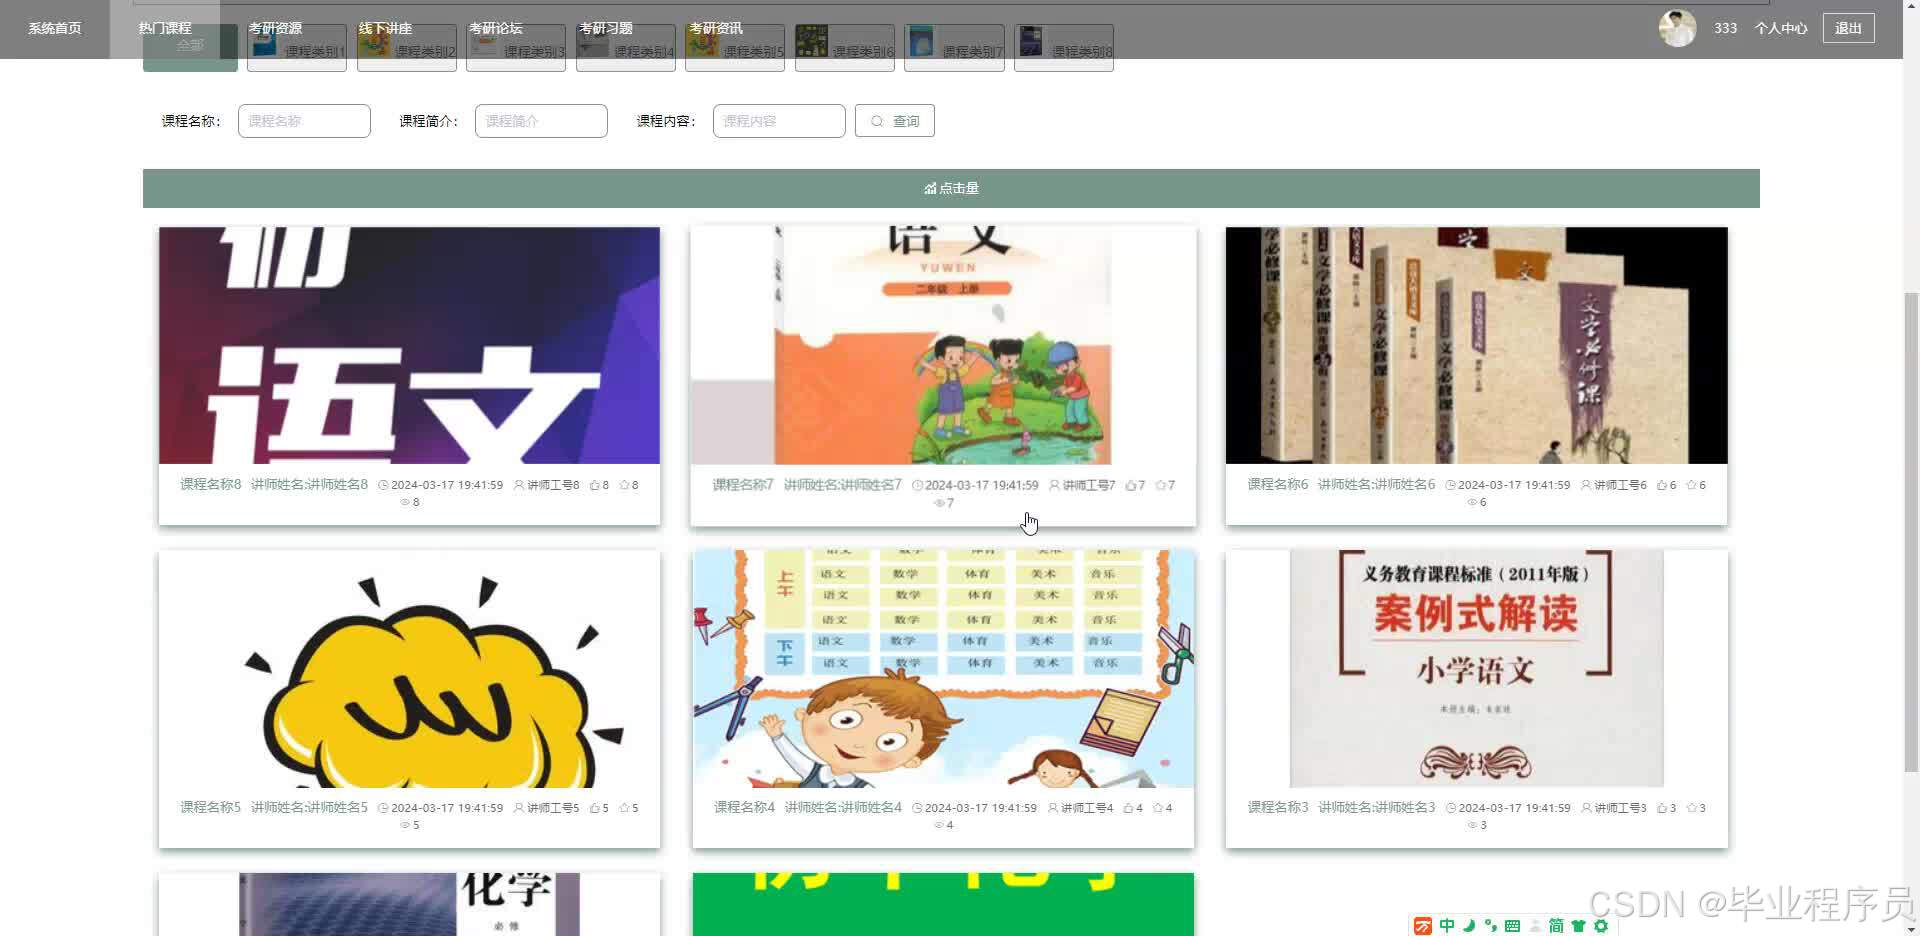Focus the 课程名称 search input field
This screenshot has height=936, width=1920.
(304, 121)
